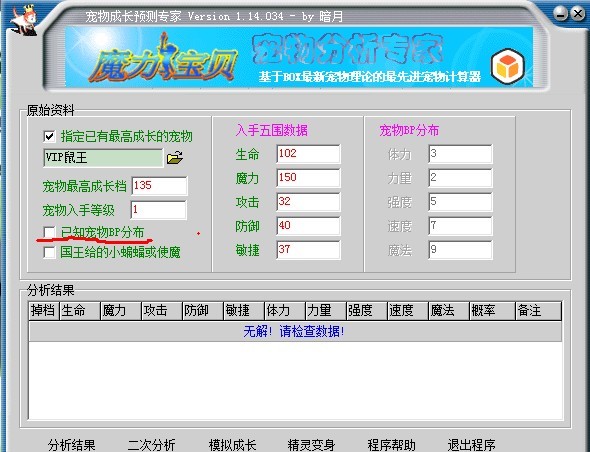Click the 魔力宝贝 banner logo

(163, 60)
